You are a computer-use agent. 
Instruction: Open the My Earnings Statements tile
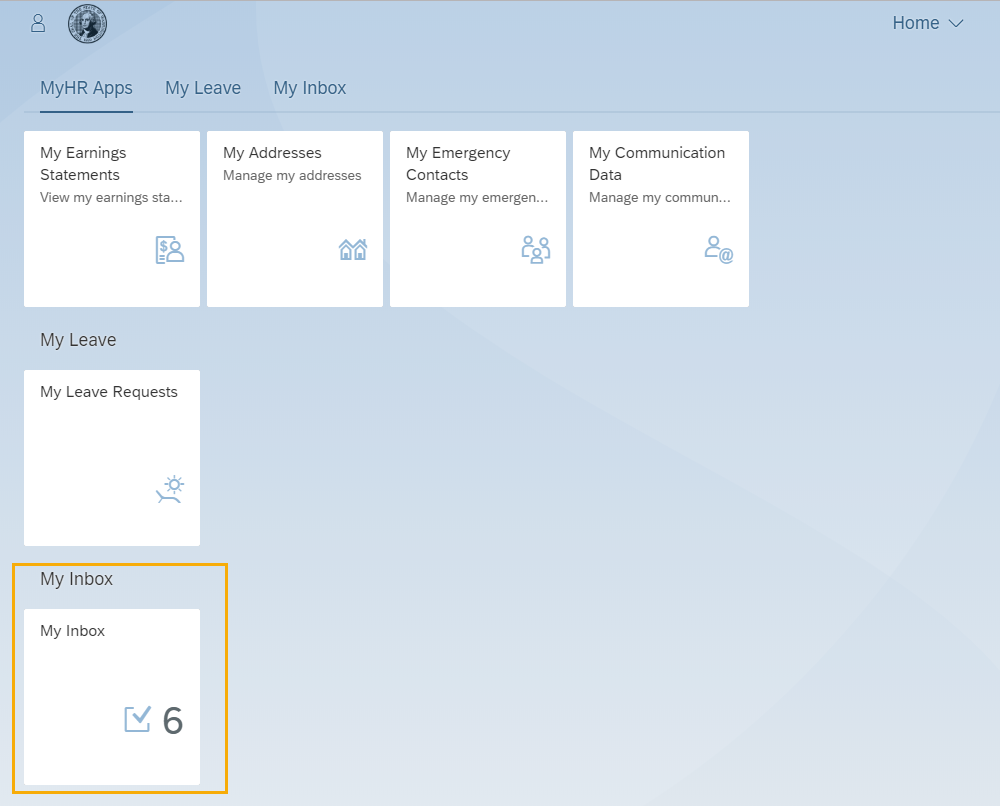pos(111,218)
